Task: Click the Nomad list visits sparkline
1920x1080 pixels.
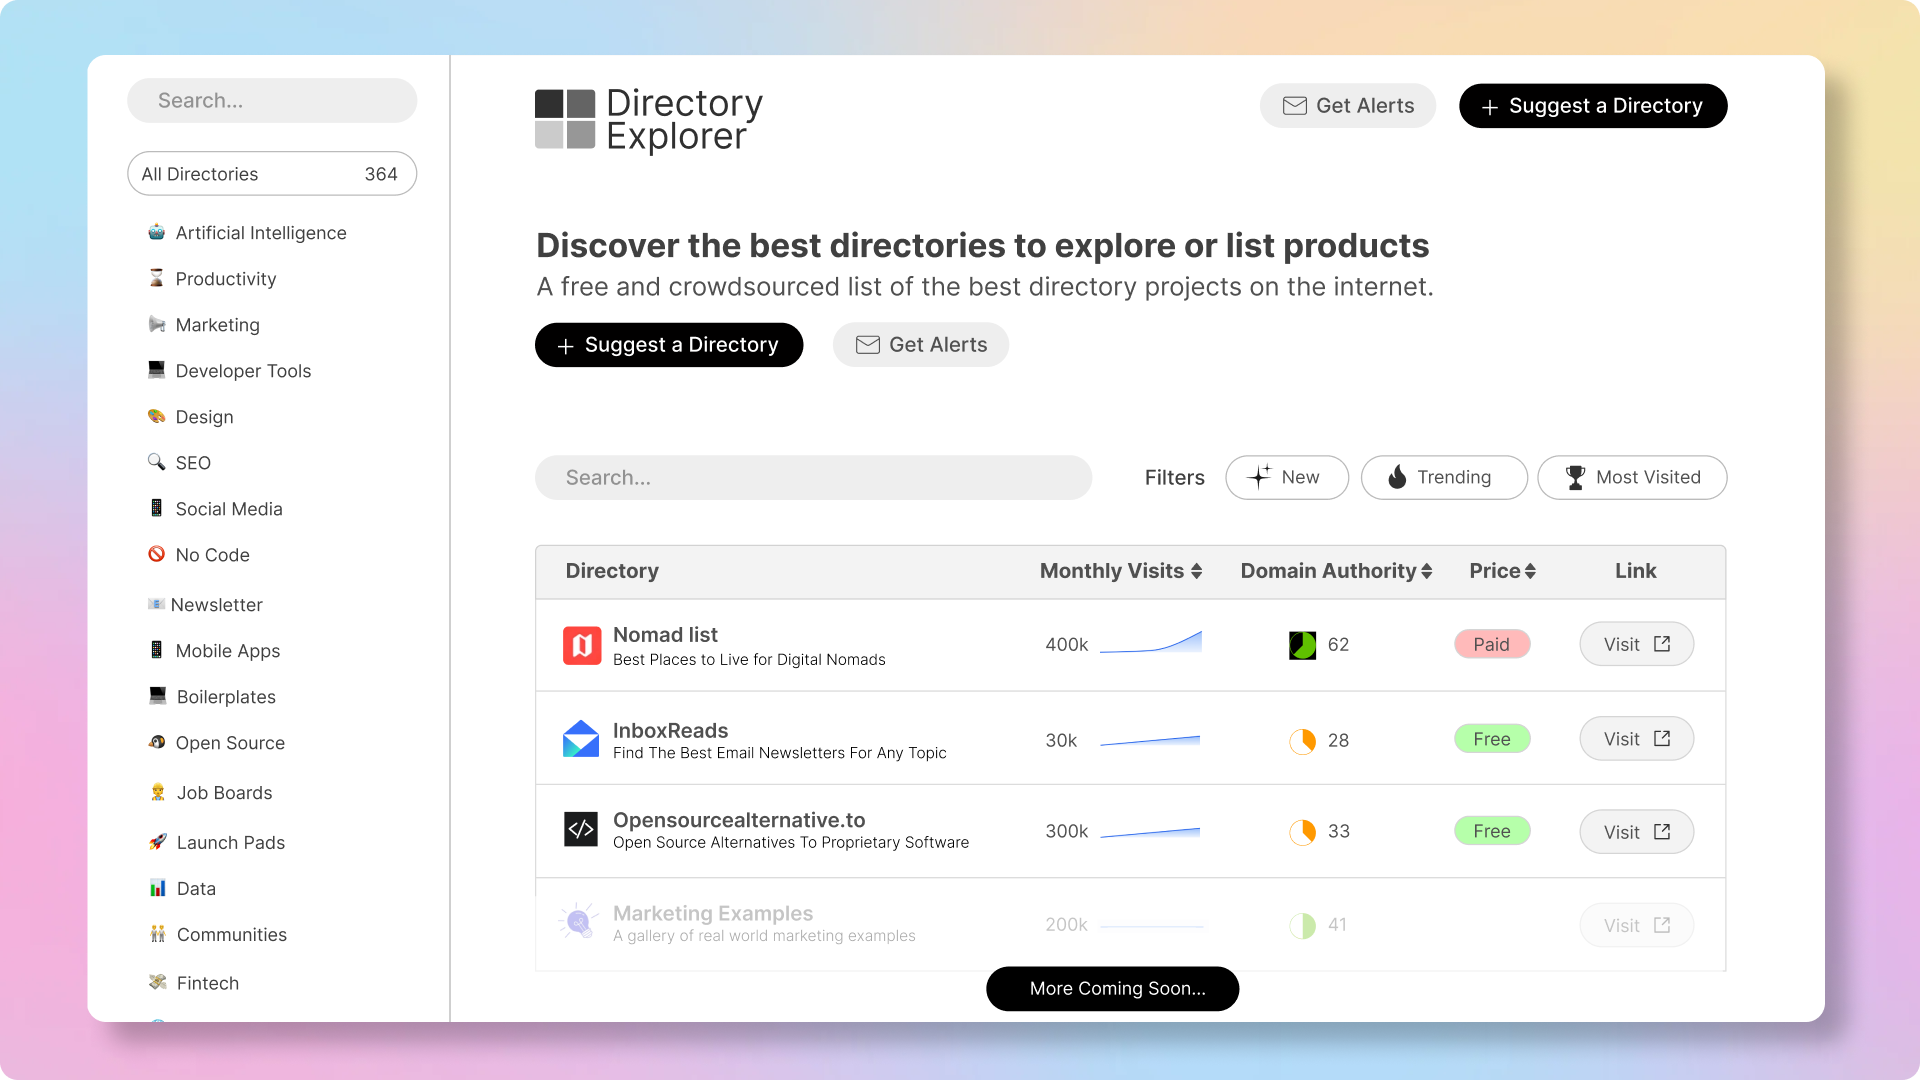Action: [1151, 642]
